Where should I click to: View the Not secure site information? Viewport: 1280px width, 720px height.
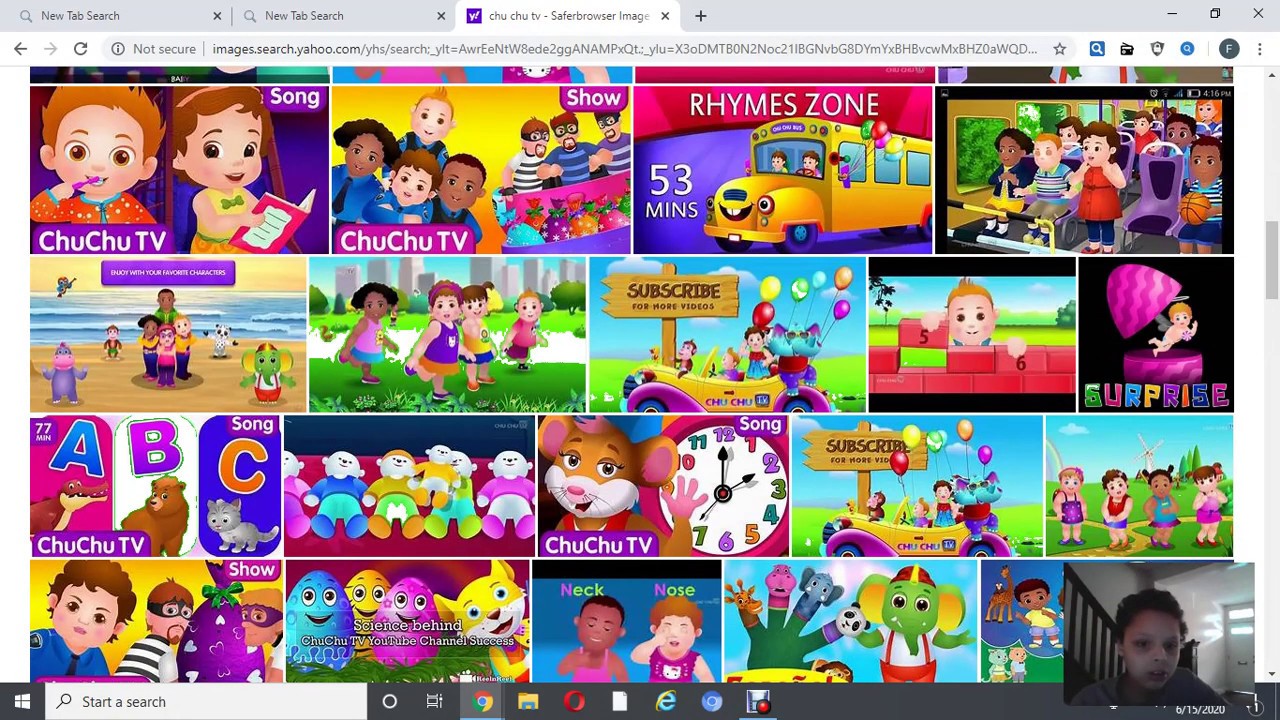pyautogui.click(x=153, y=48)
